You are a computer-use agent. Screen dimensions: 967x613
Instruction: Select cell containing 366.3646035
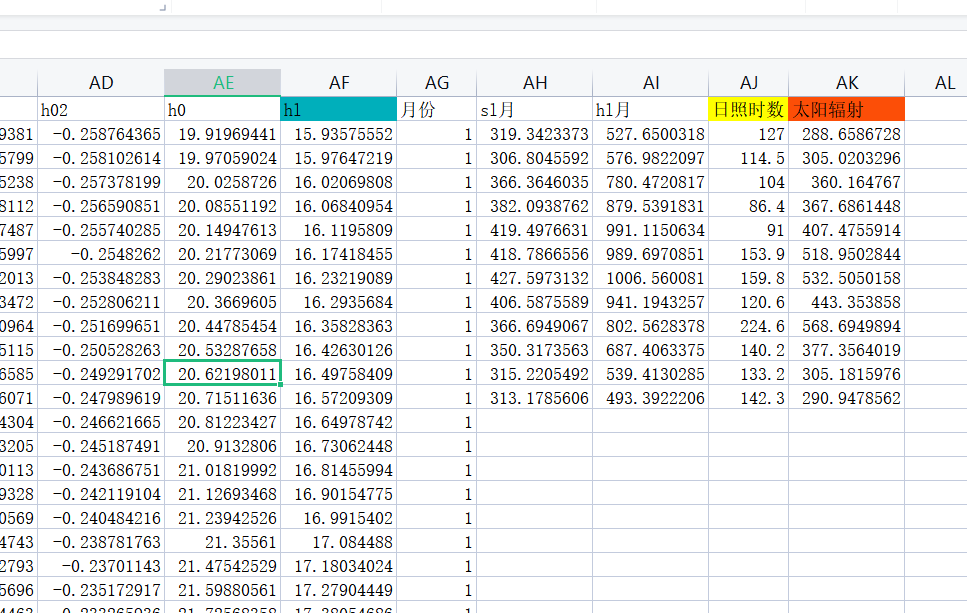(535, 182)
